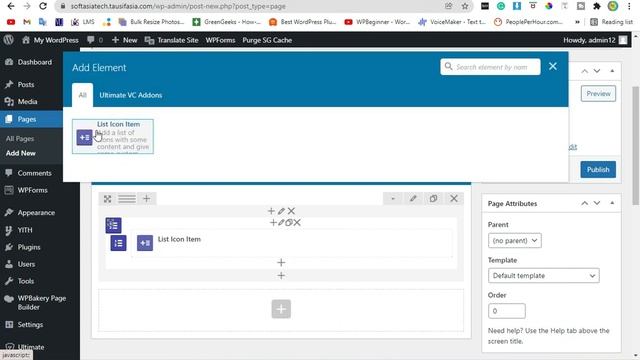Open the New content menu
Screen dimensions: 640x360
pos(124,40)
